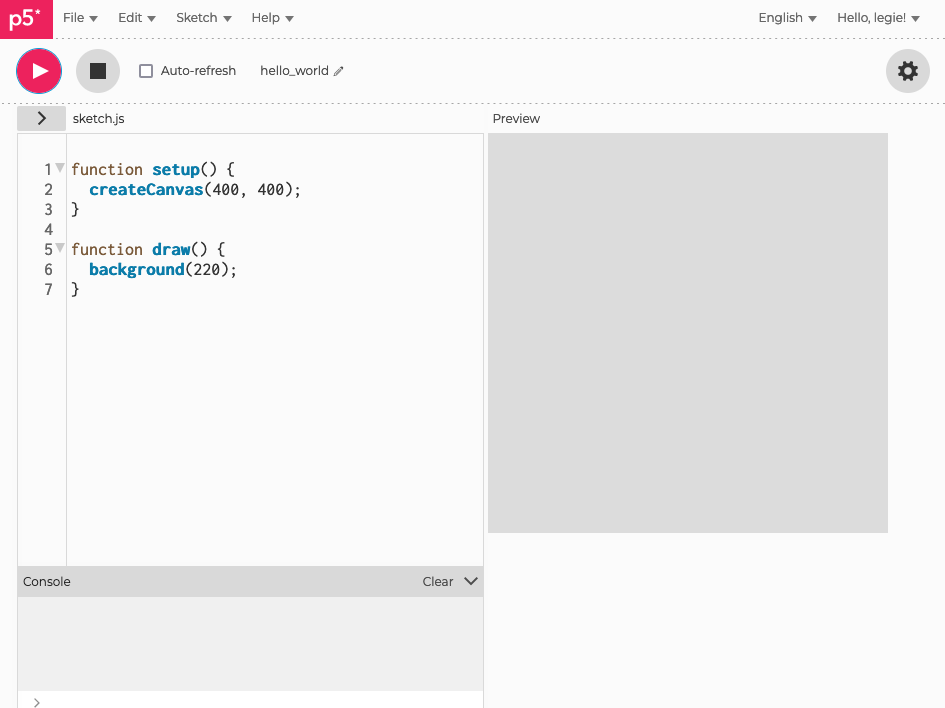Enable the Auto-refresh checkbox
The image size is (945, 708).
click(146, 71)
